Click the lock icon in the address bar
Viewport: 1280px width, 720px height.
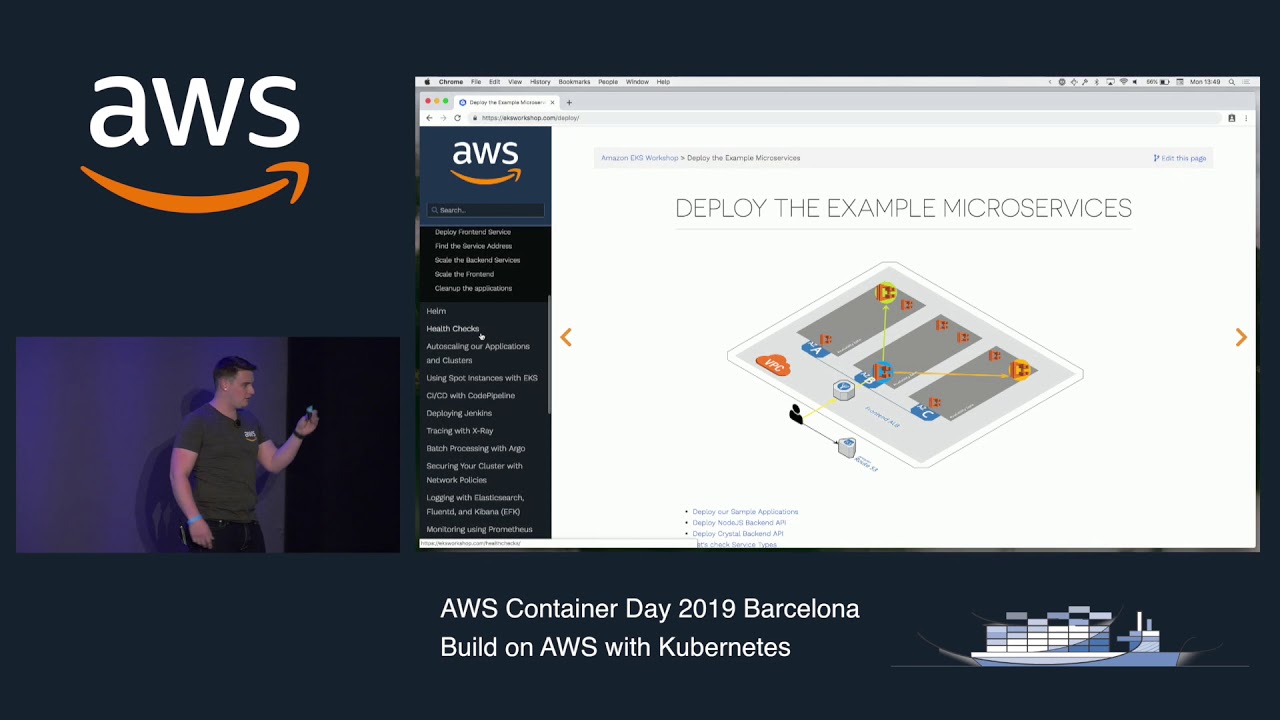[x=476, y=118]
